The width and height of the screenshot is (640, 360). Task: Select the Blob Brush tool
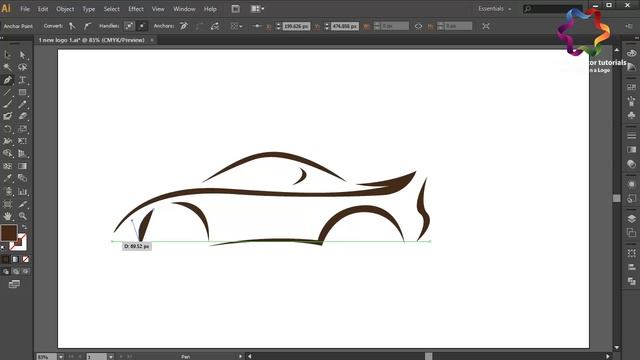tap(7, 117)
